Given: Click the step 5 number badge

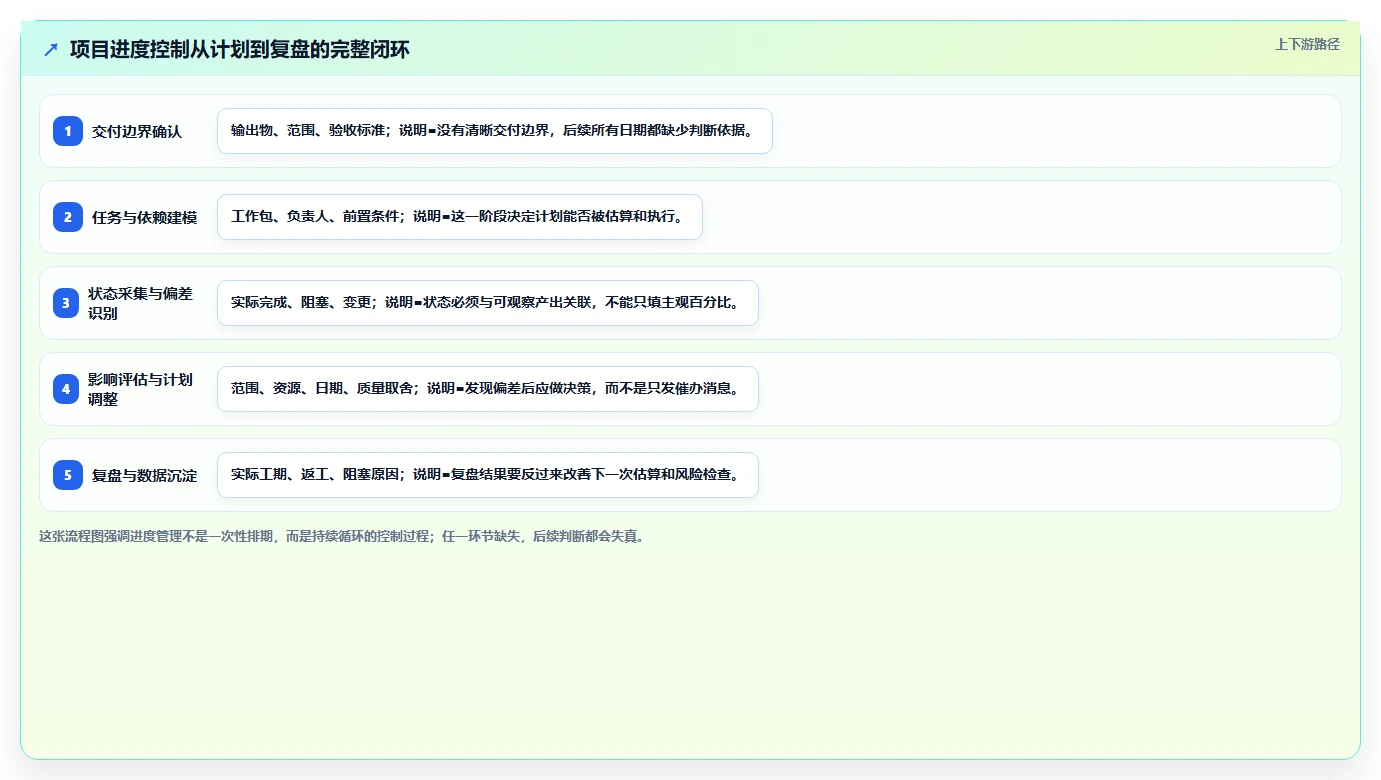Looking at the screenshot, I should click(x=68, y=475).
